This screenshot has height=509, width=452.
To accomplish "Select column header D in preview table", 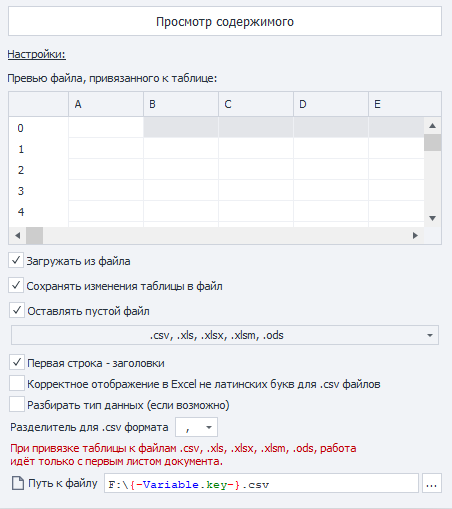I will [x=331, y=104].
